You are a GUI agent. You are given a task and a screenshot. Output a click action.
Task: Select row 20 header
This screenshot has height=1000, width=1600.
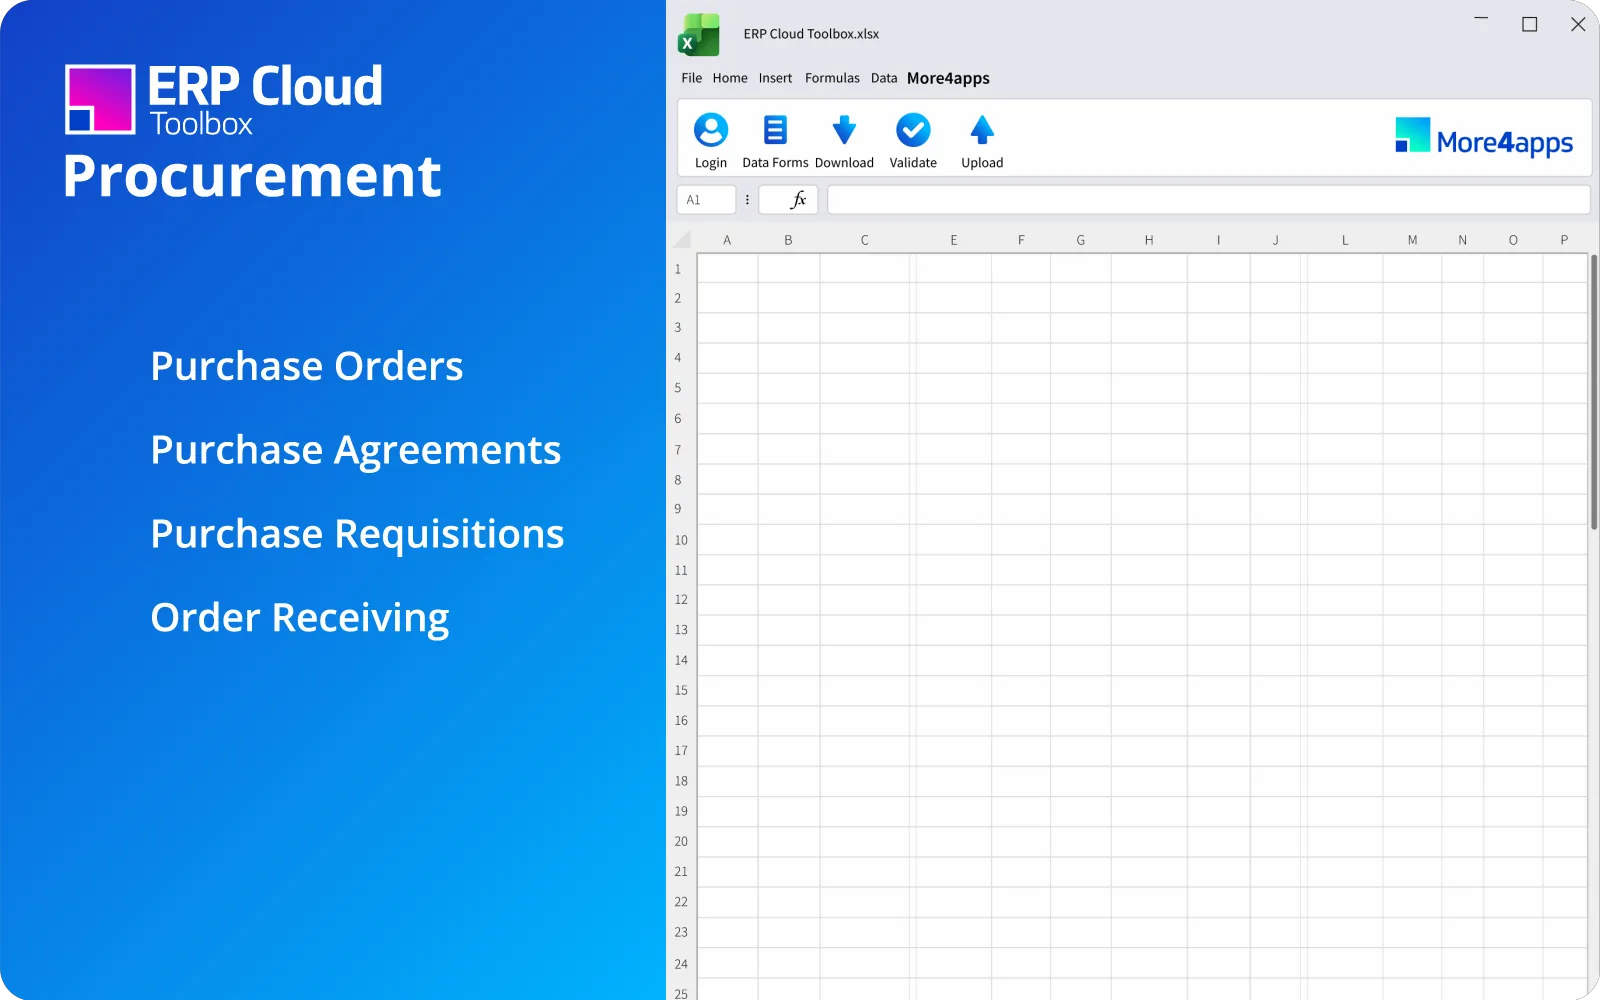(x=681, y=841)
